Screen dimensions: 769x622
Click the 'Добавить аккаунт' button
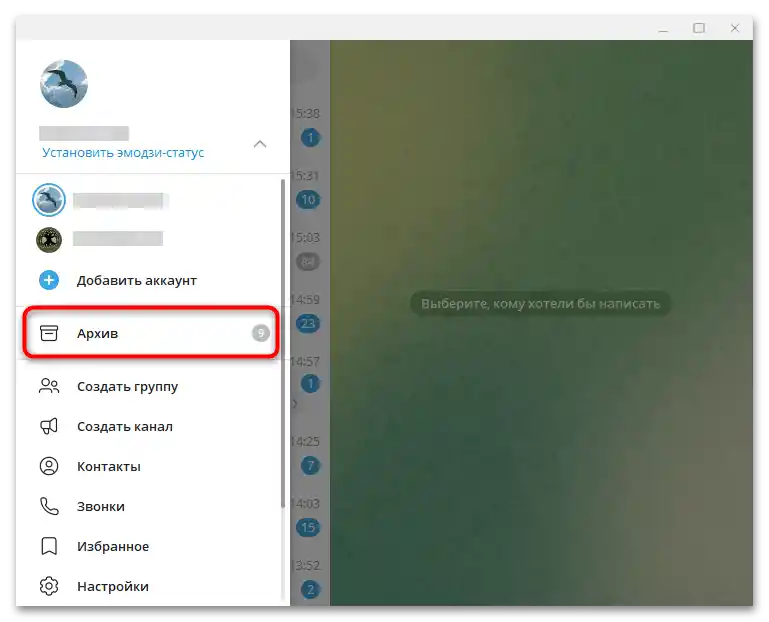tap(149, 280)
